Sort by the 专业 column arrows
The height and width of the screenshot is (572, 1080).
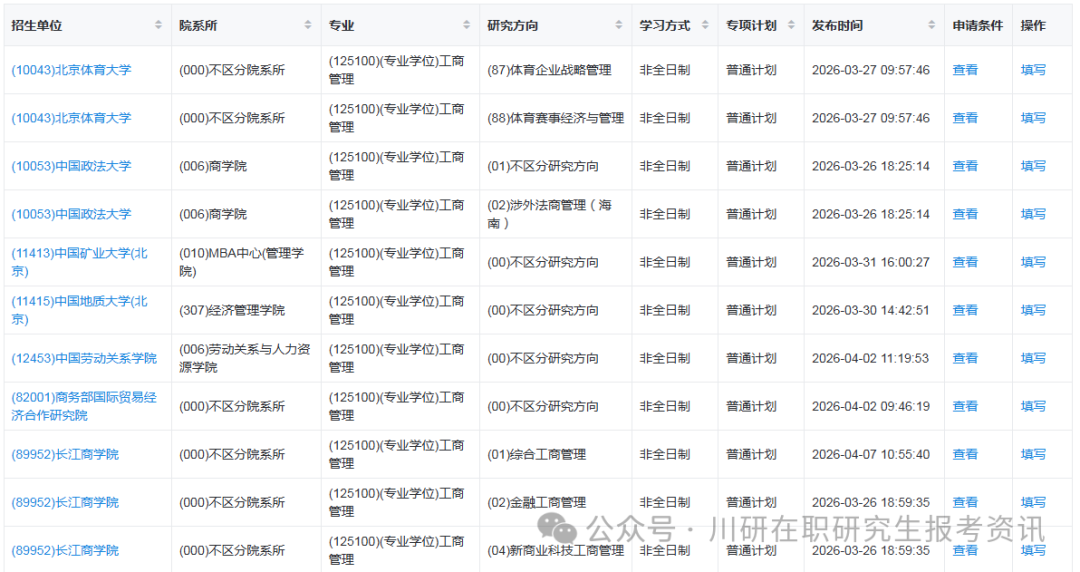pyautogui.click(x=466, y=25)
